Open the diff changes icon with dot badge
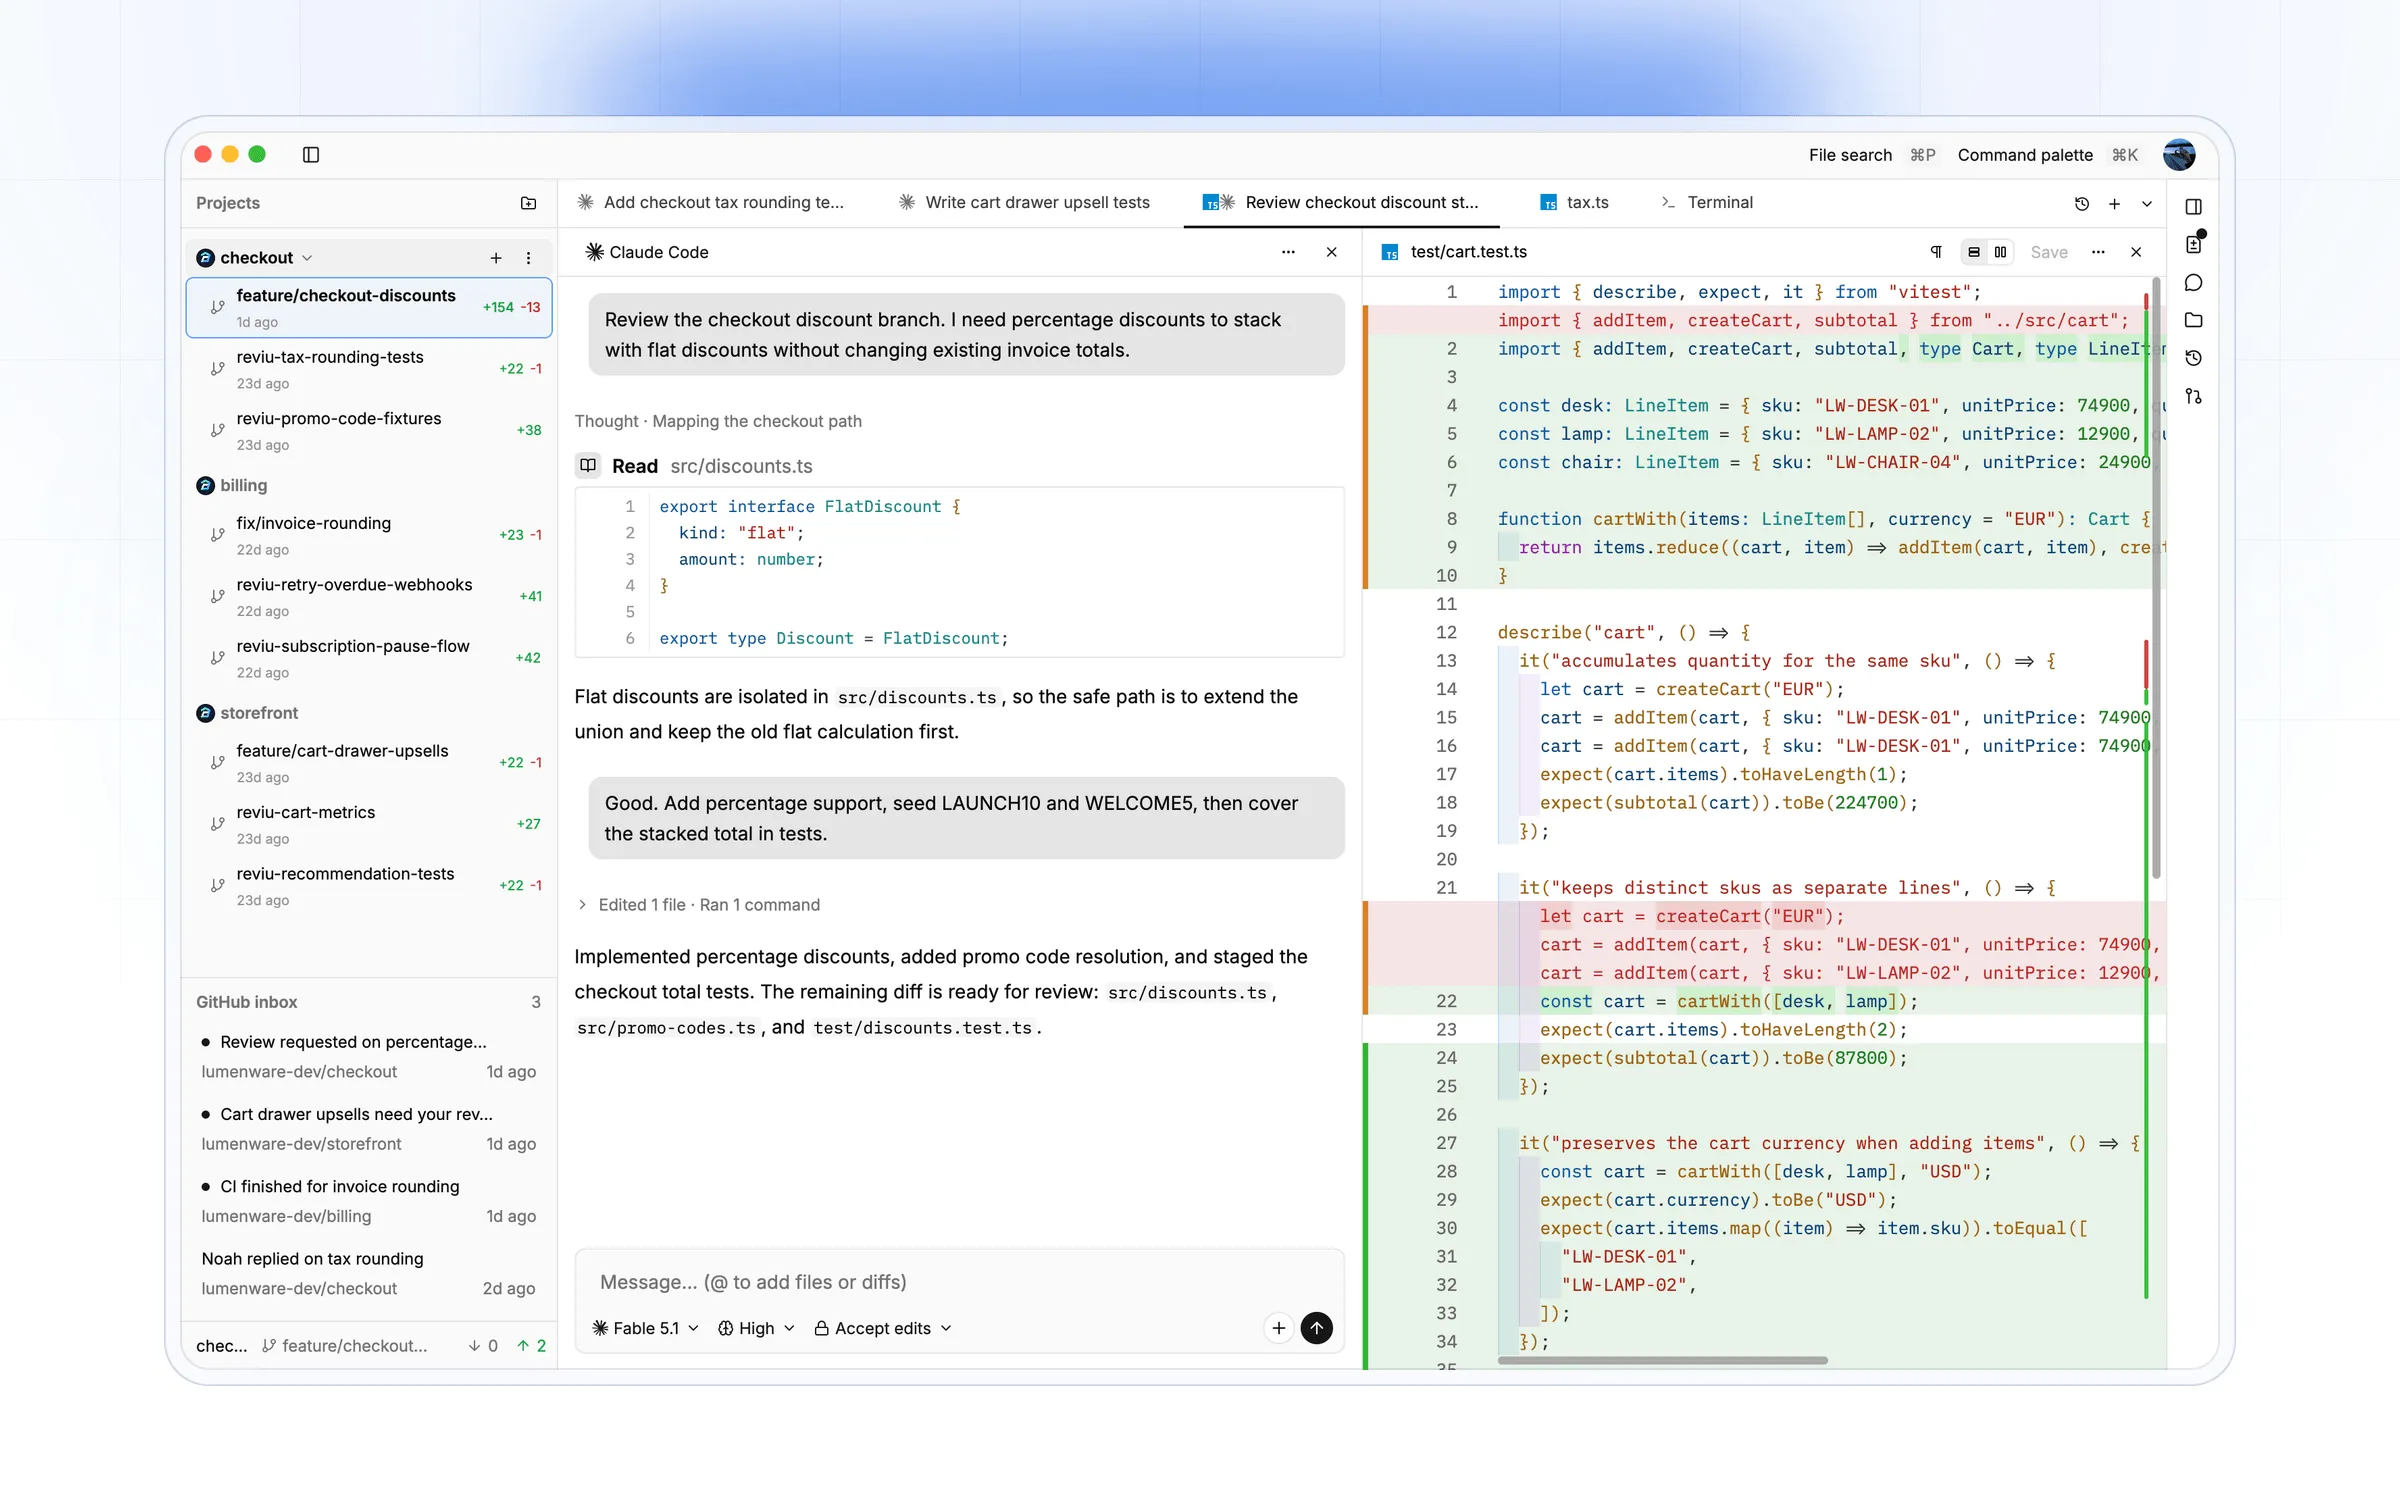 point(2194,244)
